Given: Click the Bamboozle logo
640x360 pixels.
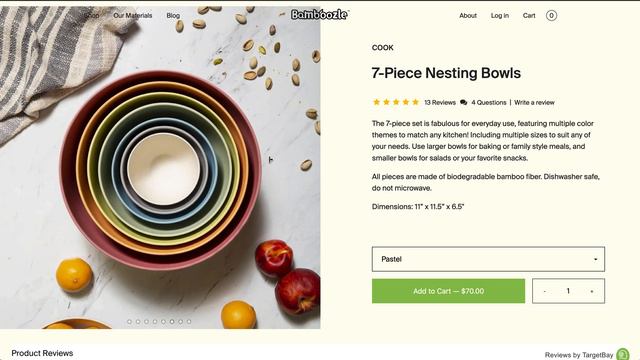Looking at the screenshot, I should [320, 15].
